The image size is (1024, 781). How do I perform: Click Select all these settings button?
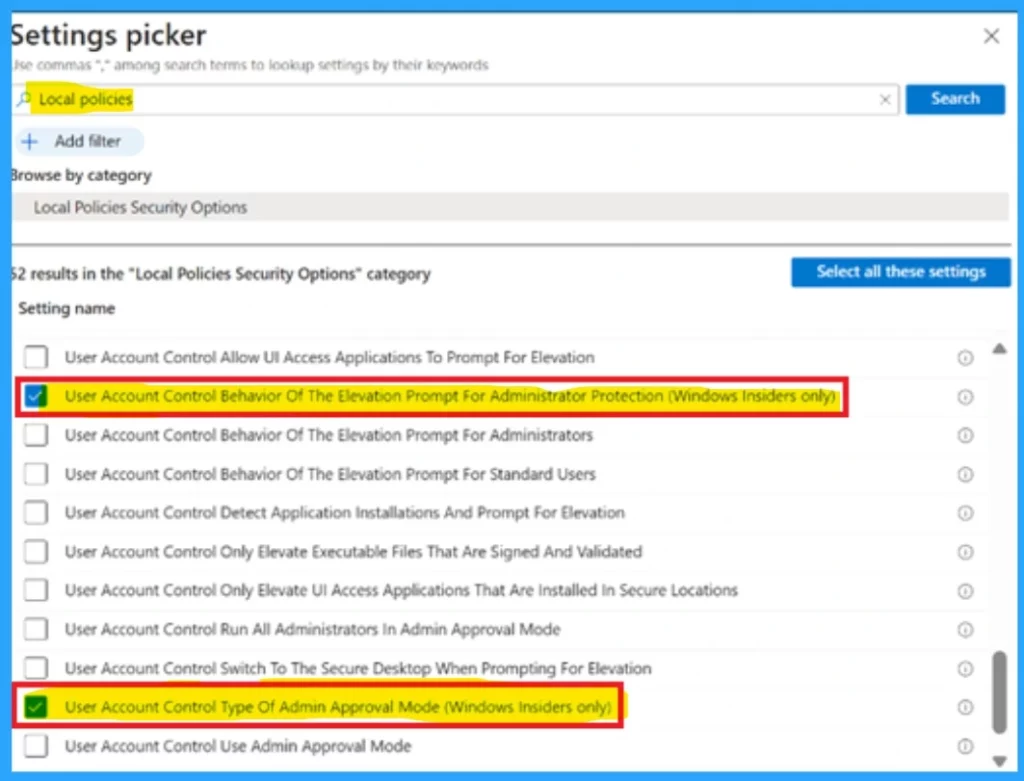tap(901, 272)
